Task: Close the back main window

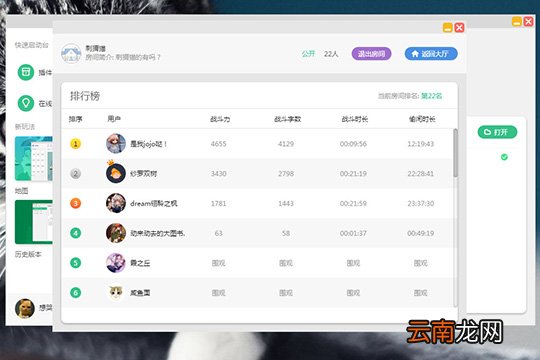Action: 529,21
